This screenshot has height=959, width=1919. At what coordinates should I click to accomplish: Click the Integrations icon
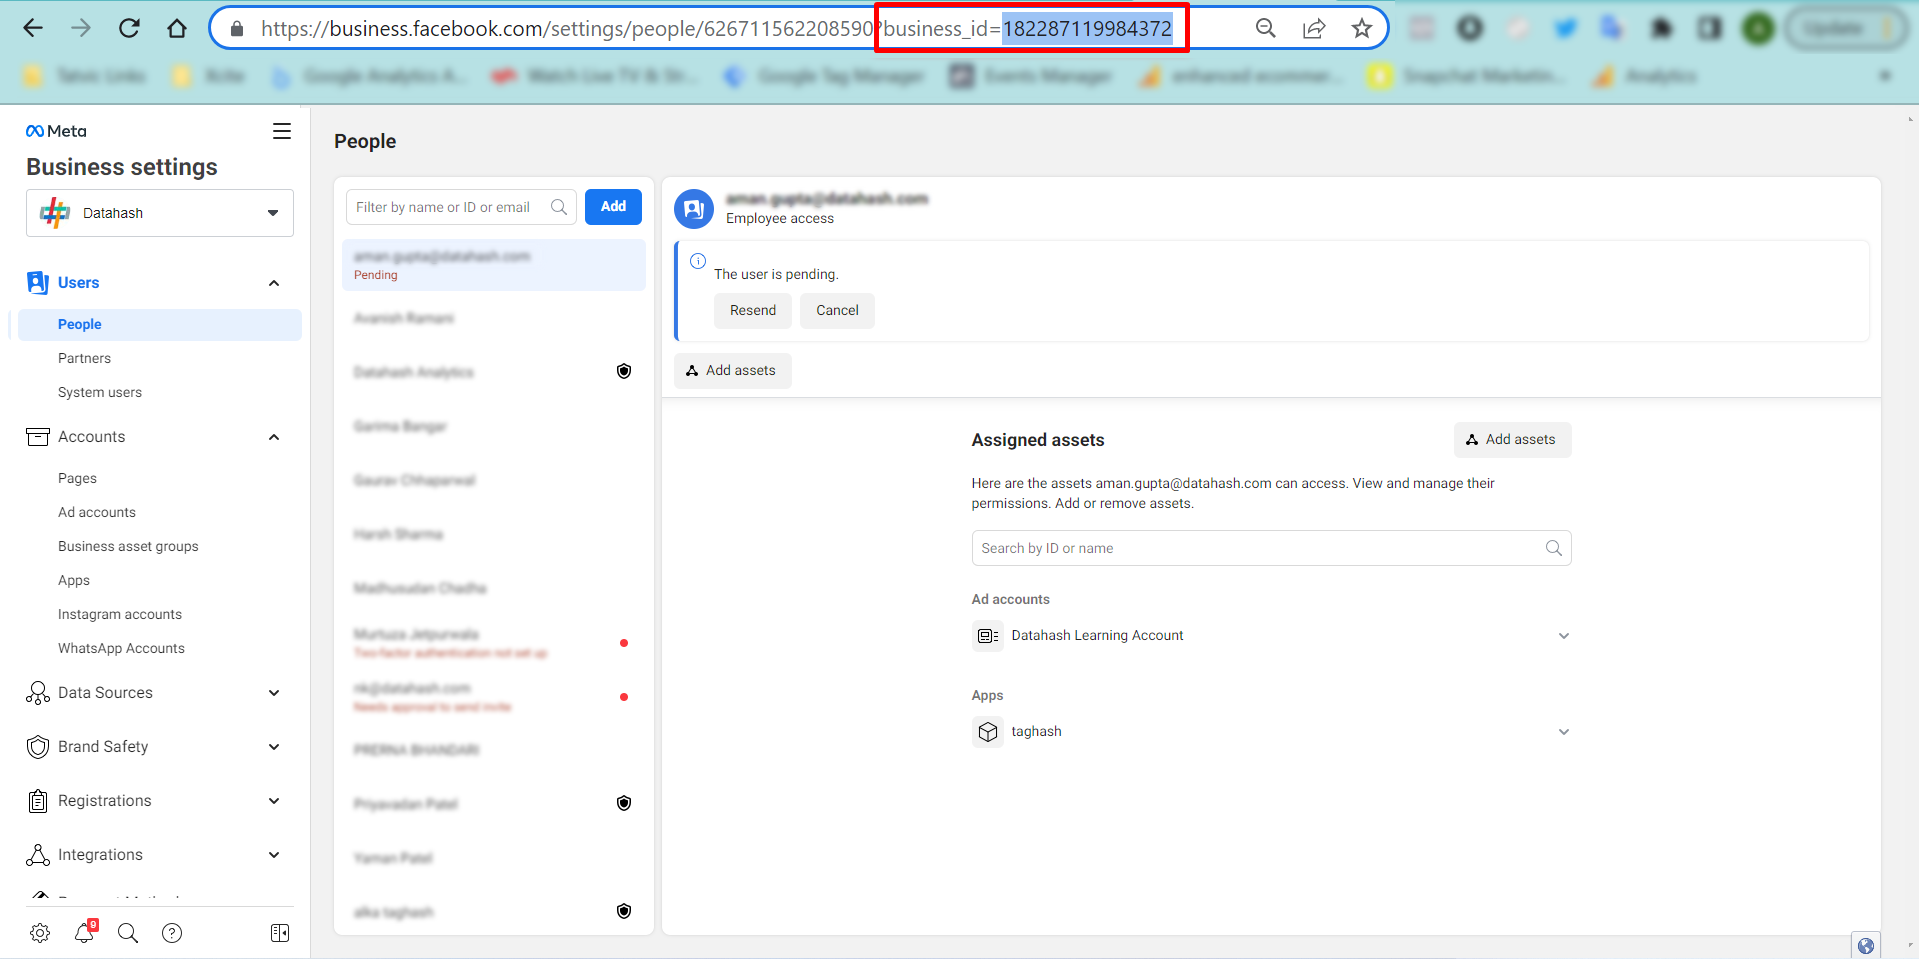point(38,855)
